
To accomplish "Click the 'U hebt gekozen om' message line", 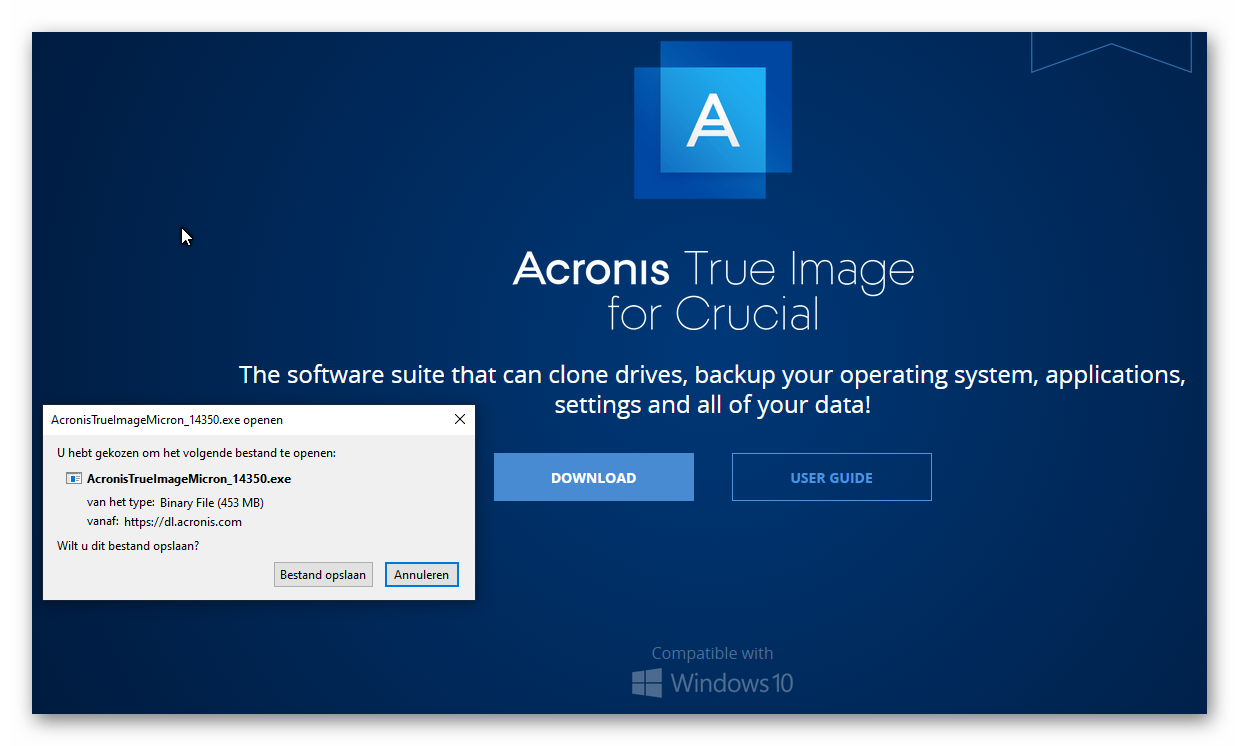I will coord(196,453).
